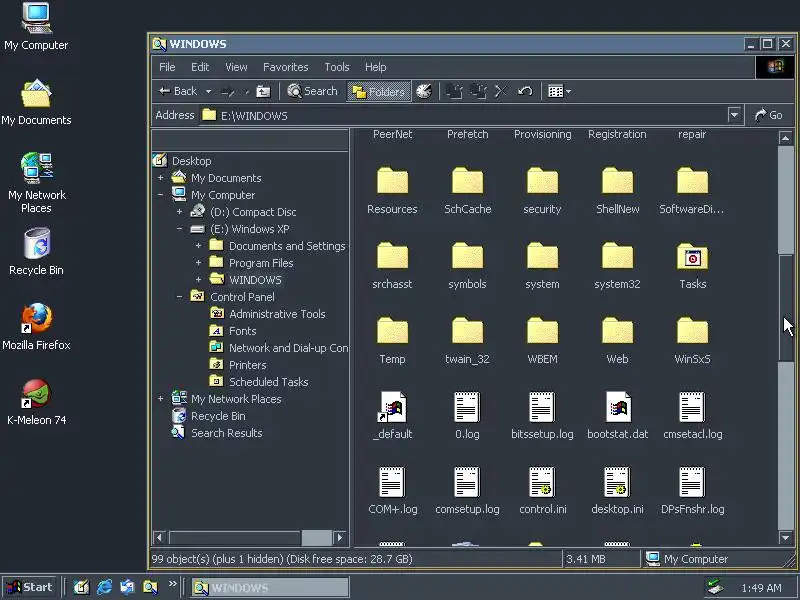Screen dimensions: 800x600
Task: Collapse My Computer in folder tree
Action: (x=160, y=194)
